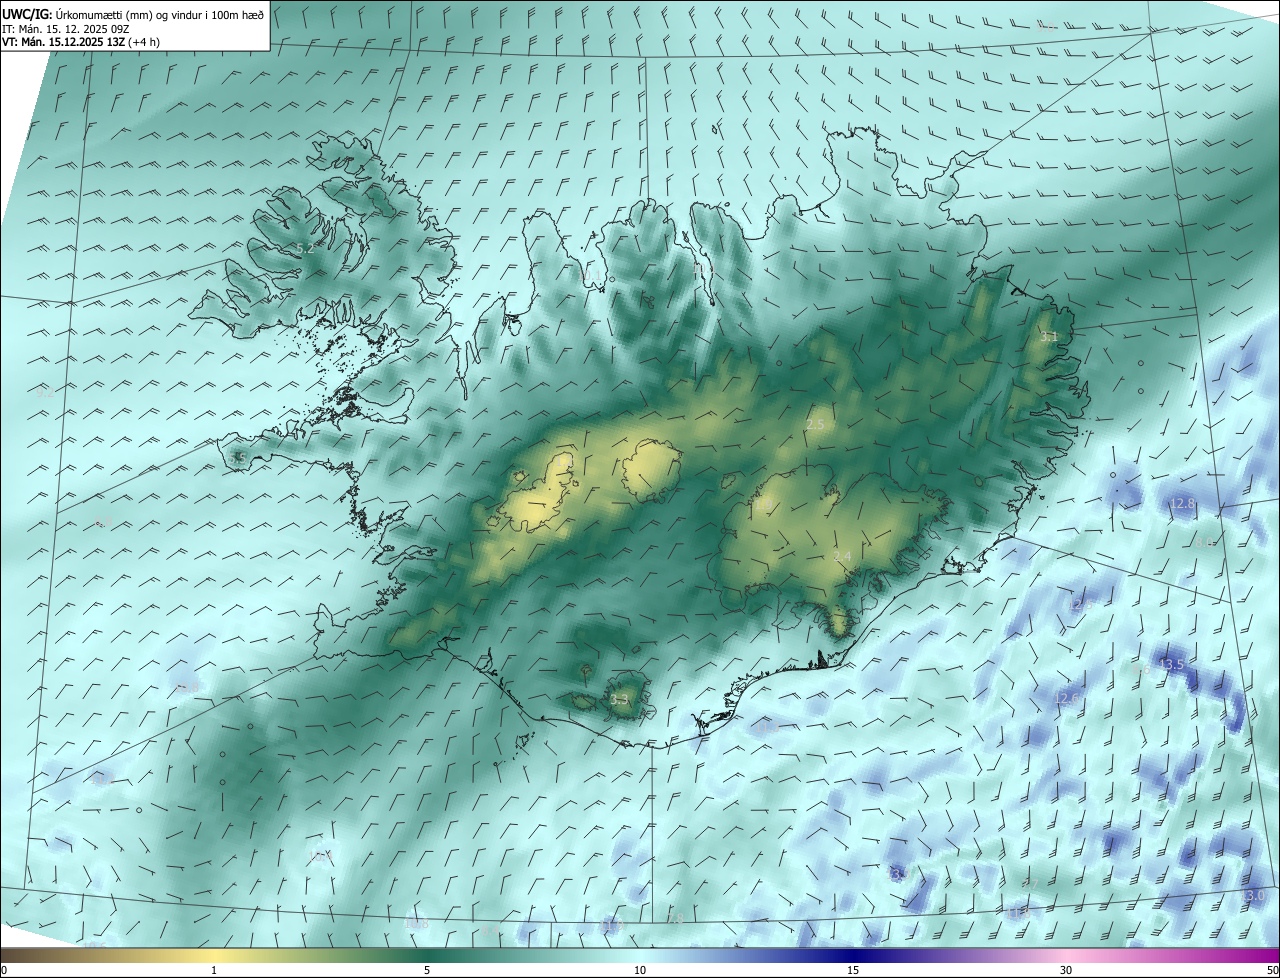
Task: Click the 'VT: Mán. 15.12.2025 13Z (+4 h)' line
Action: 81,42
